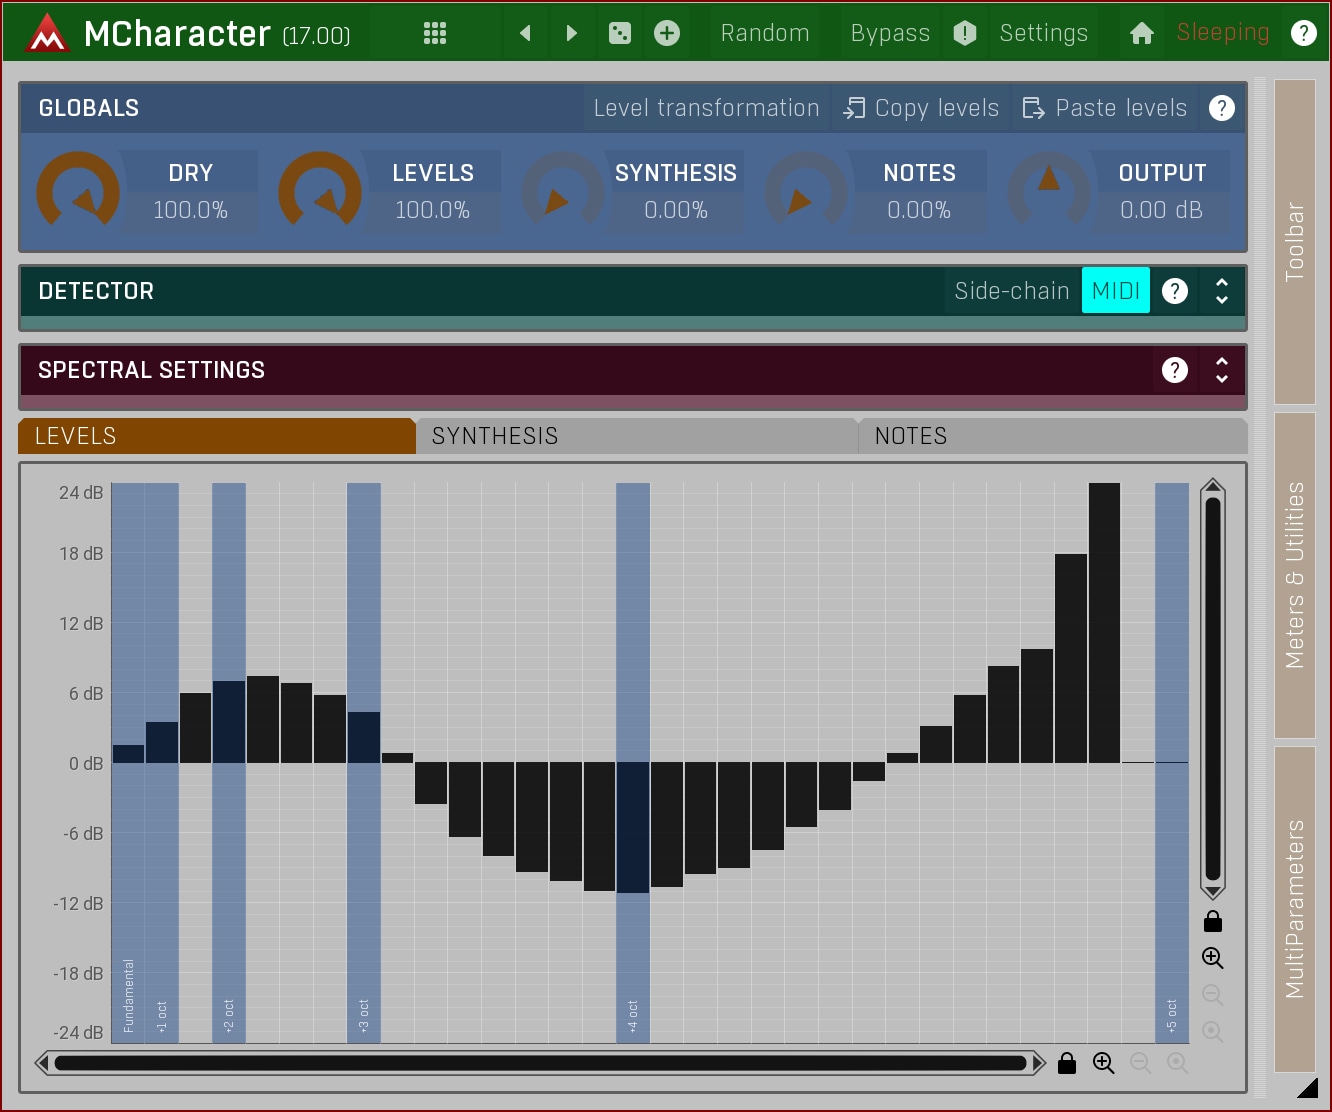
Task: Expand the Detector section arrows
Action: point(1221,291)
